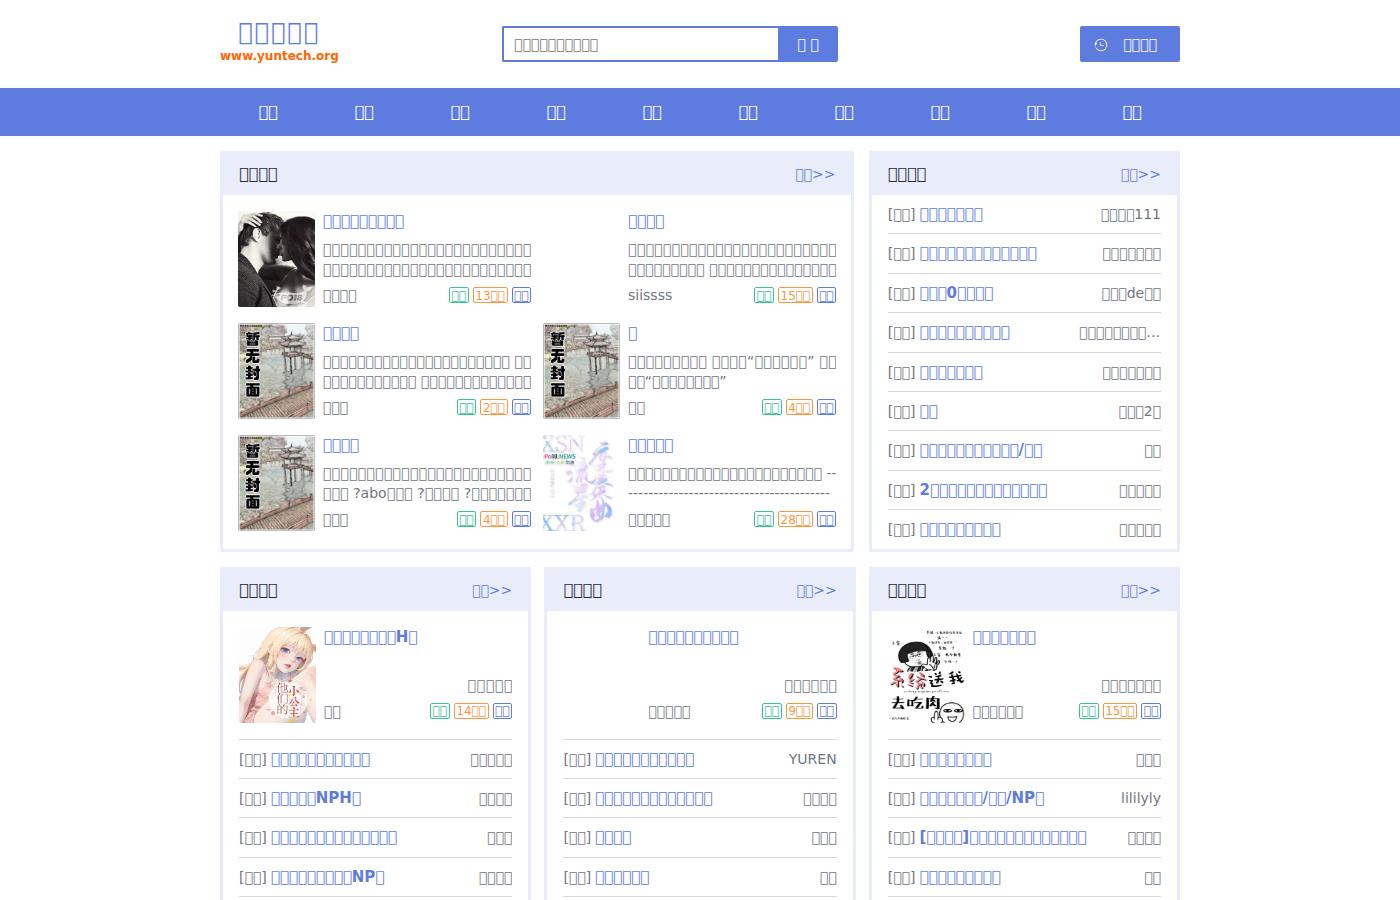
Task: Open list title in the YUREN row
Action: coord(644,759)
